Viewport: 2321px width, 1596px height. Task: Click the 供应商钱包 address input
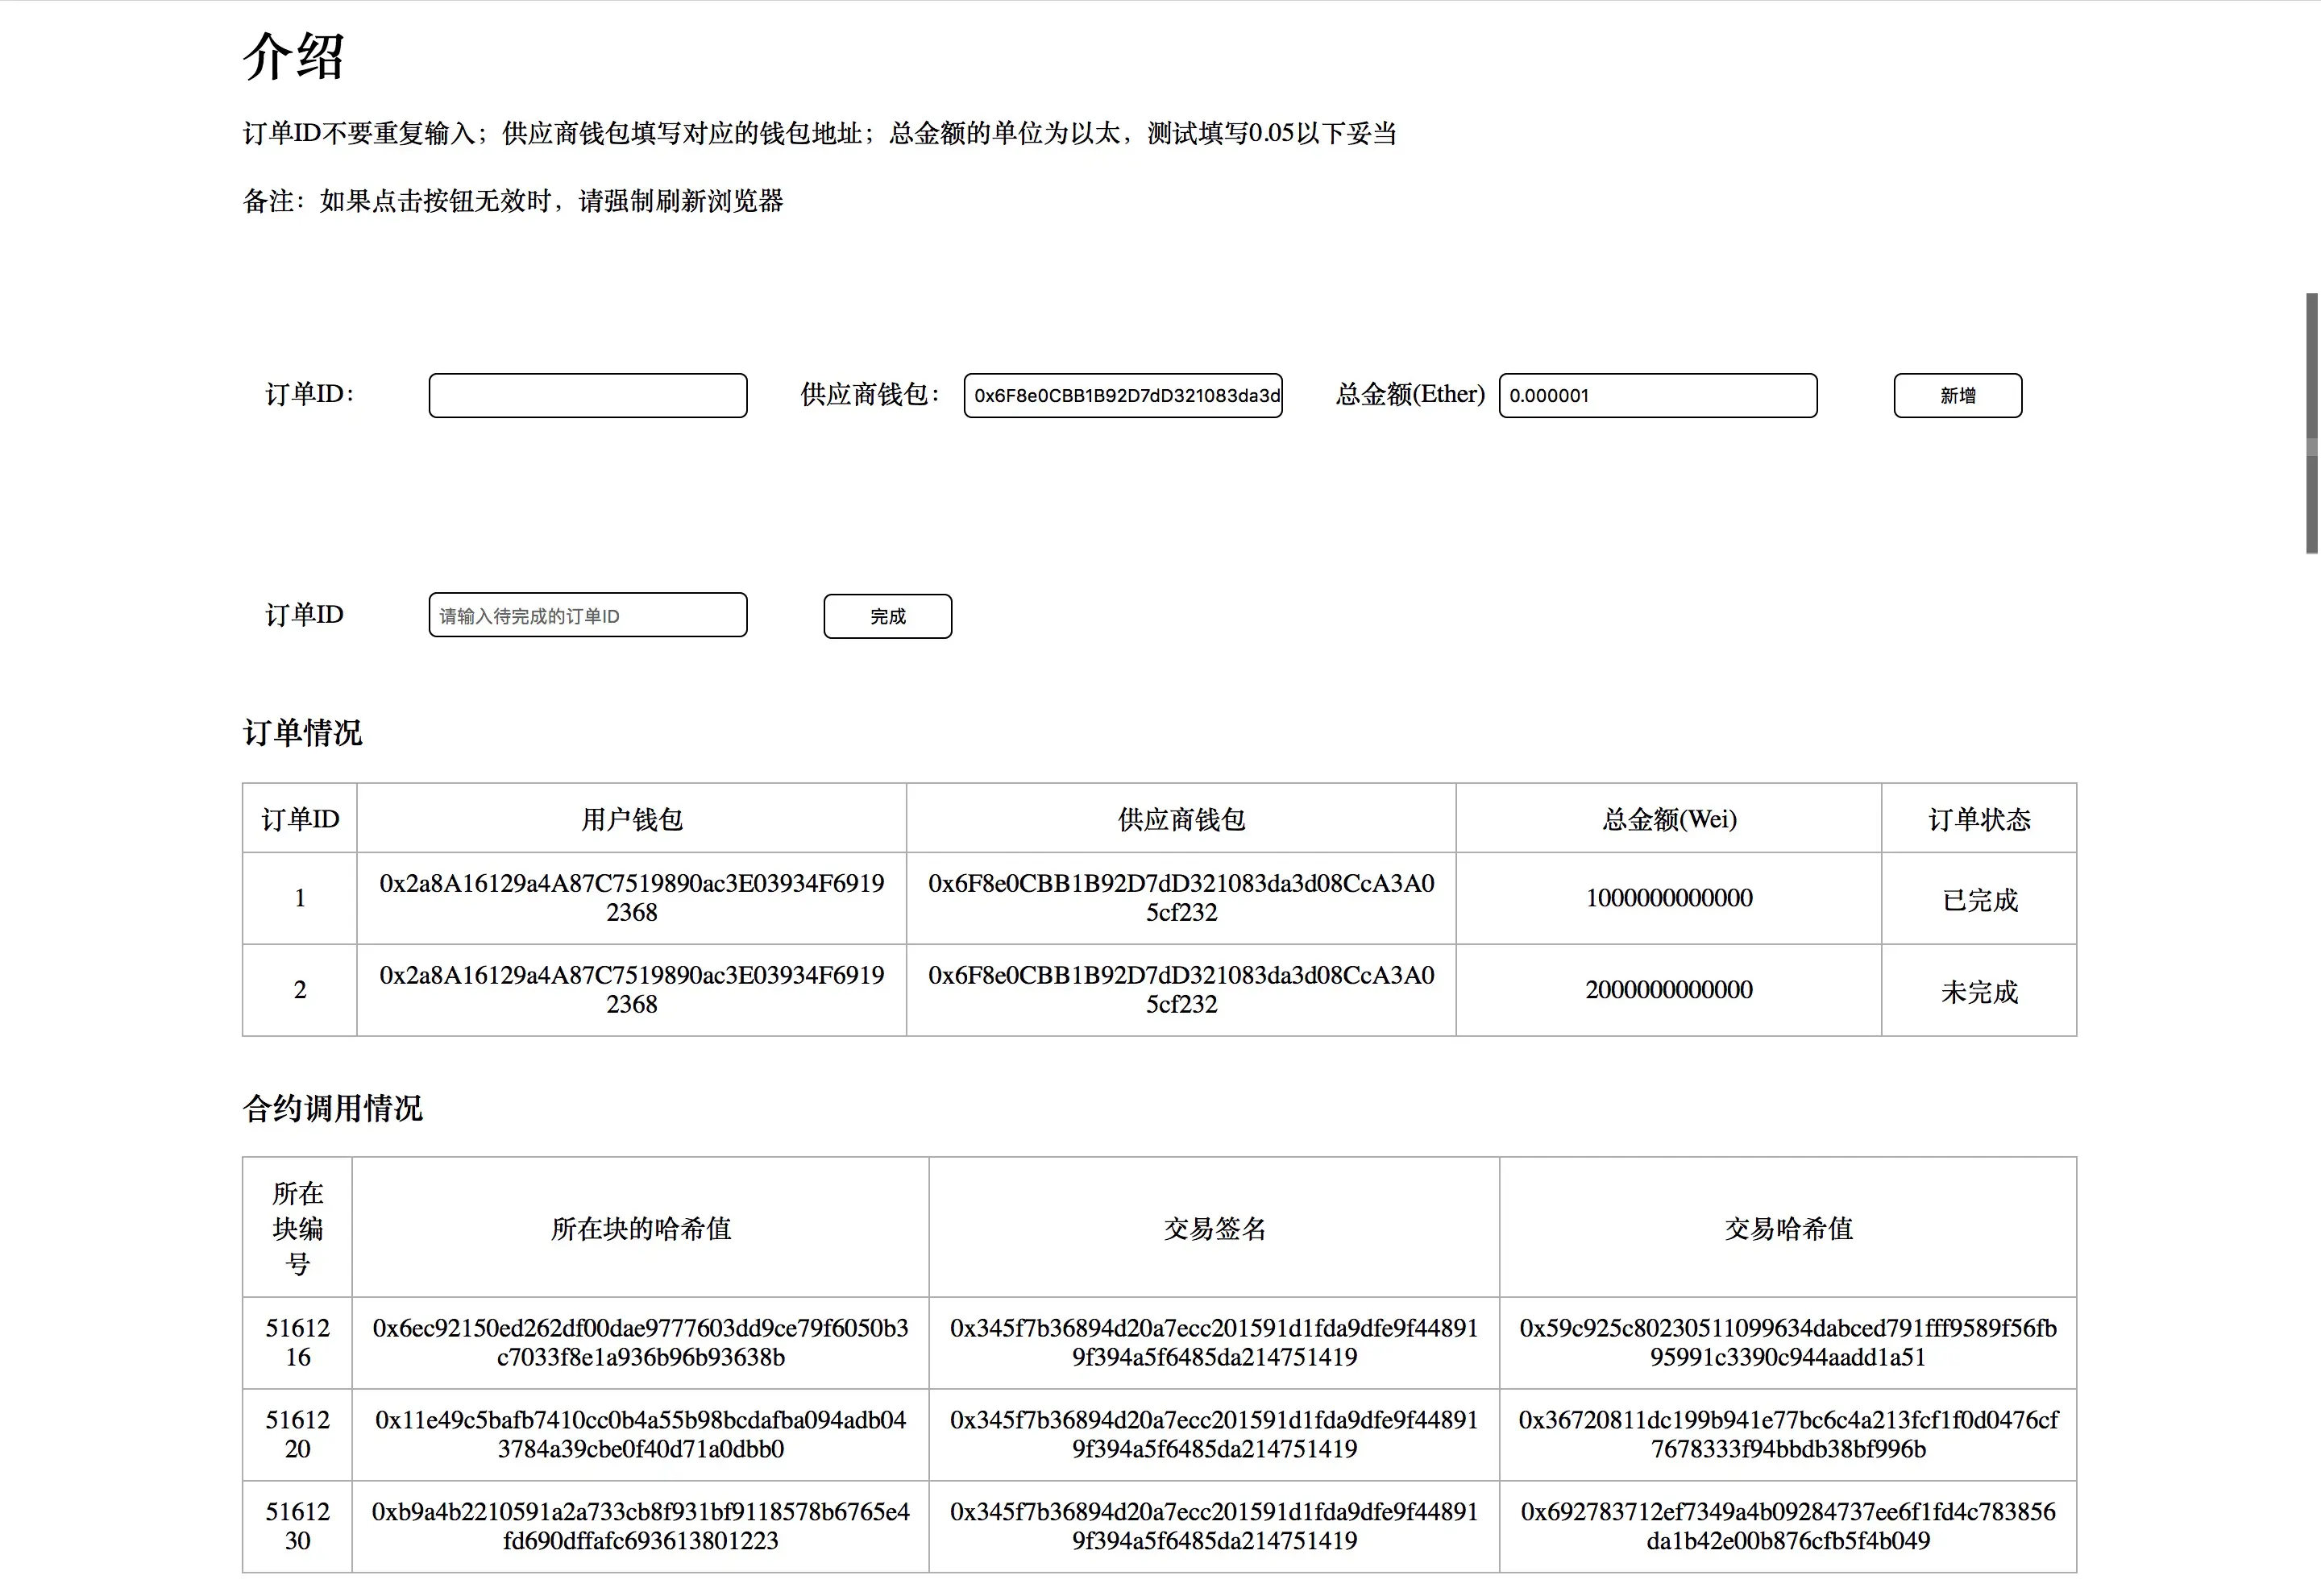1122,395
